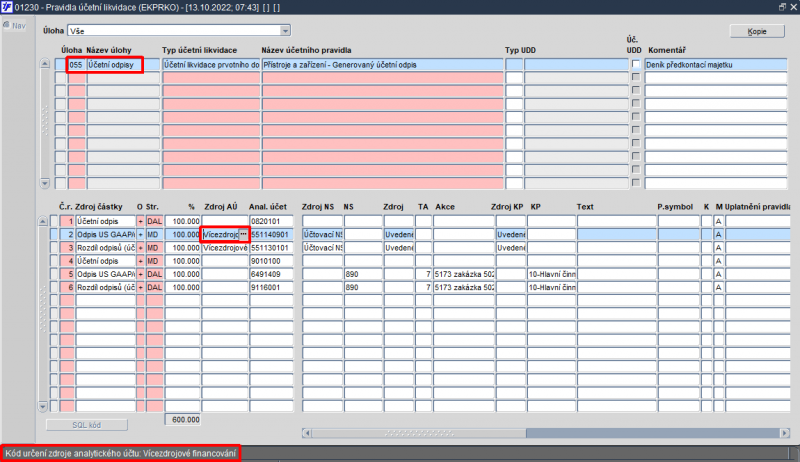
Task: Select the Typ účetní likvidace field in row 055
Action: tap(211, 65)
